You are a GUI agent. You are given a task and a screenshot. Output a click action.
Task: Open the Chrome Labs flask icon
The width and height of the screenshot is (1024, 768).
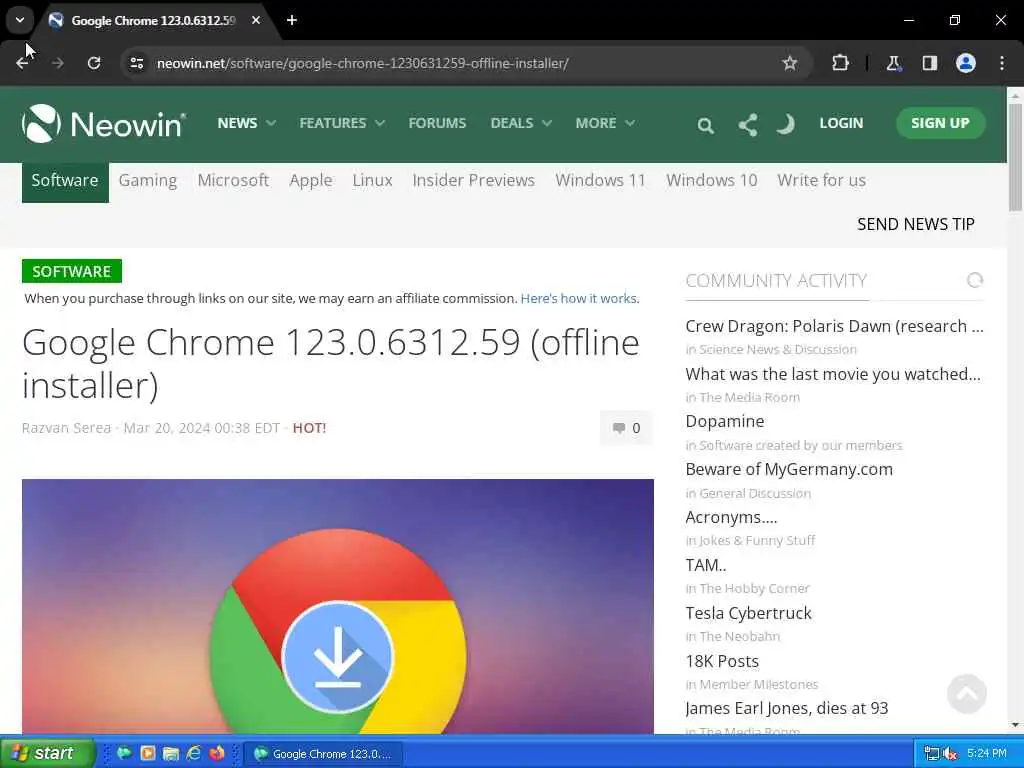(x=893, y=63)
